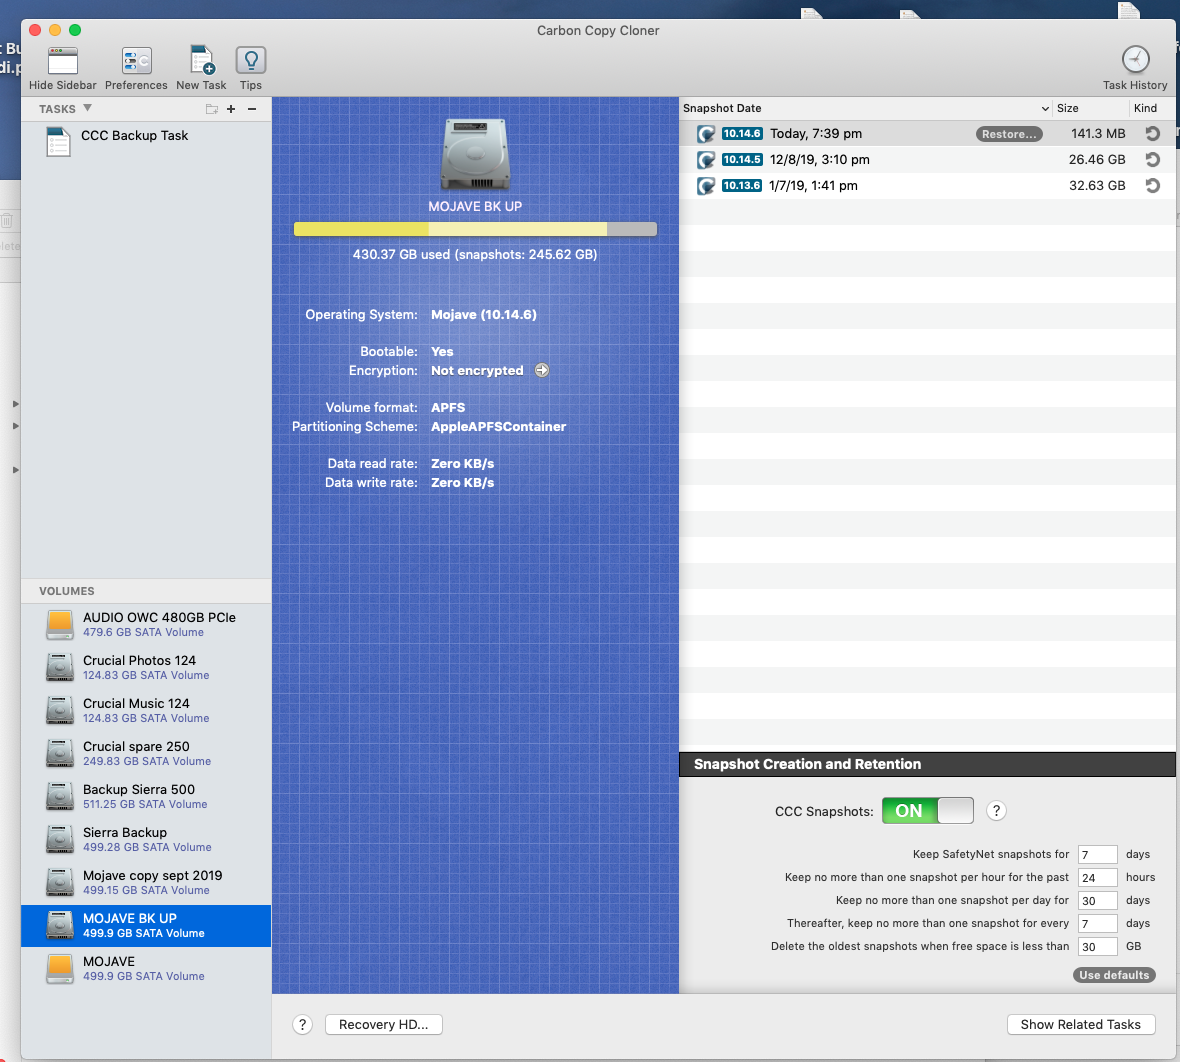
Task: Edit the one snapshot per day field
Action: click(1097, 901)
